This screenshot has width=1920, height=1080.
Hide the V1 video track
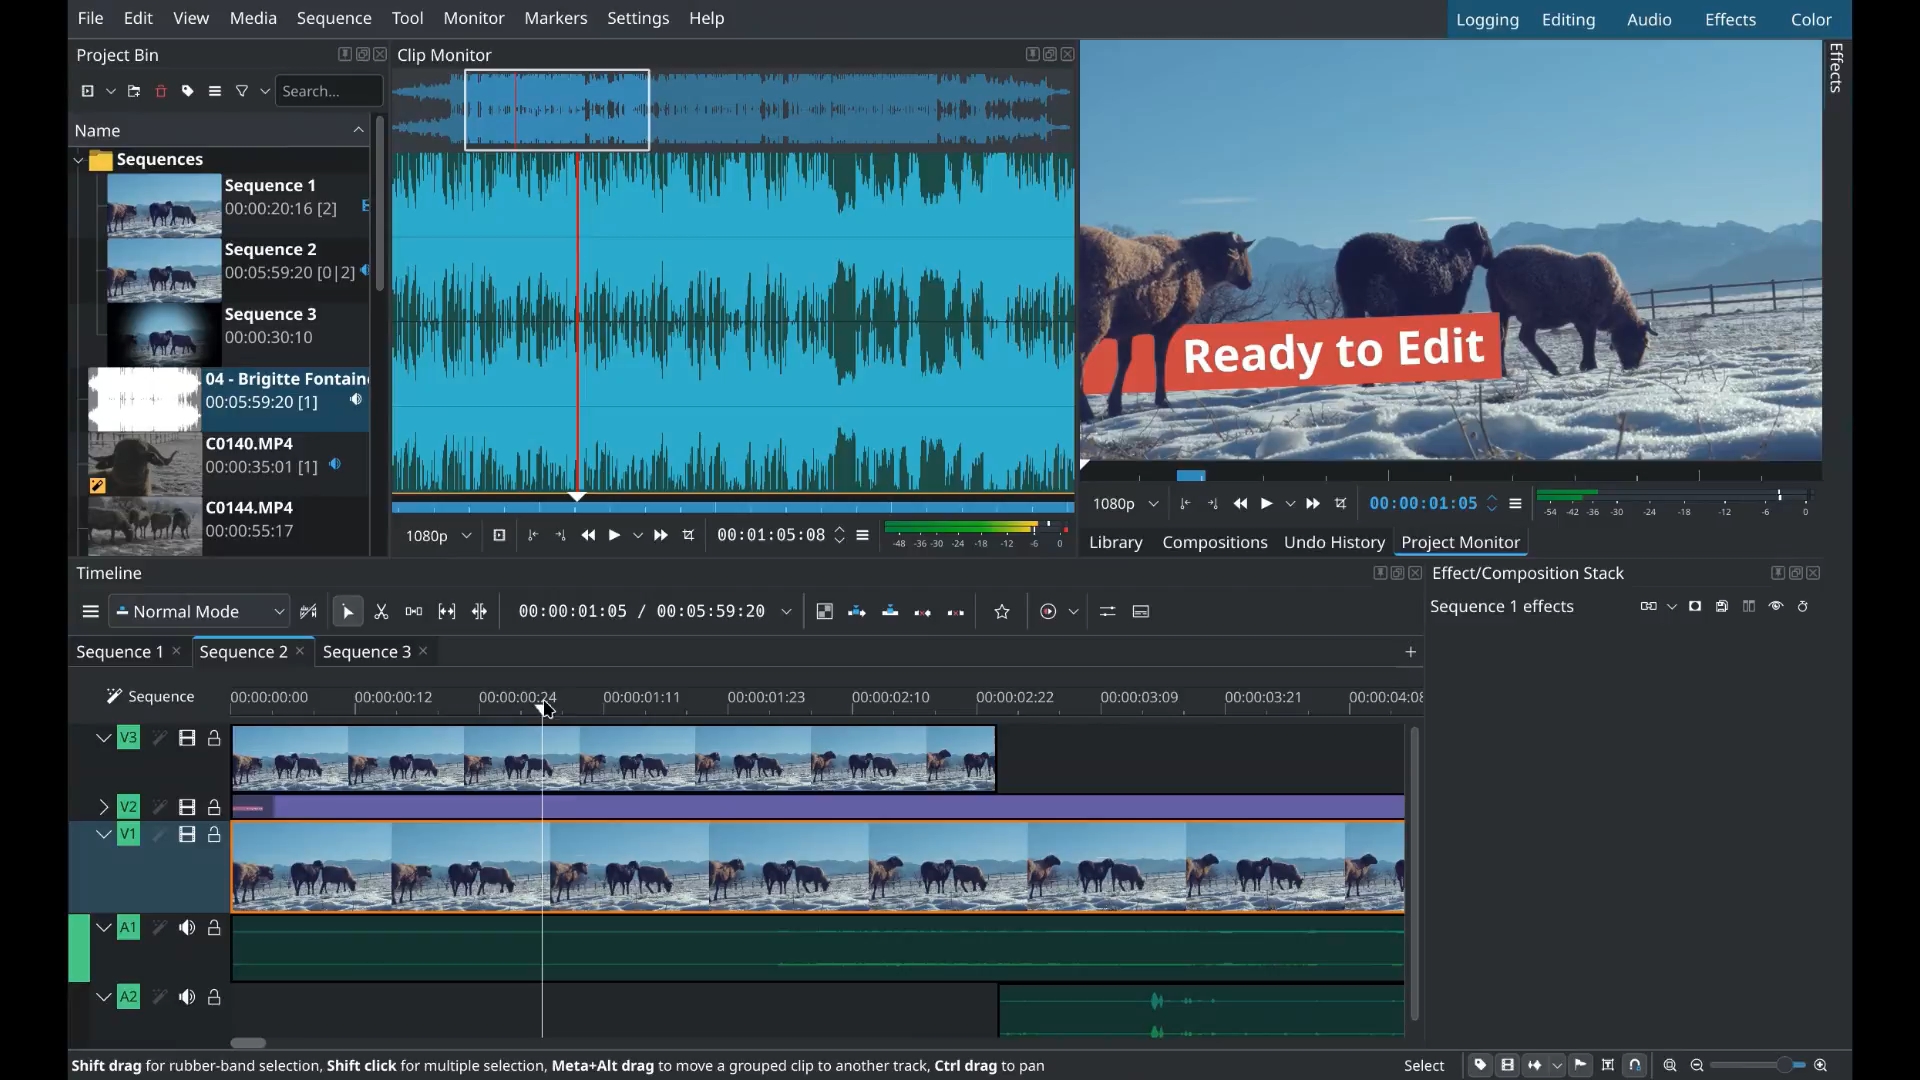pyautogui.click(x=187, y=834)
